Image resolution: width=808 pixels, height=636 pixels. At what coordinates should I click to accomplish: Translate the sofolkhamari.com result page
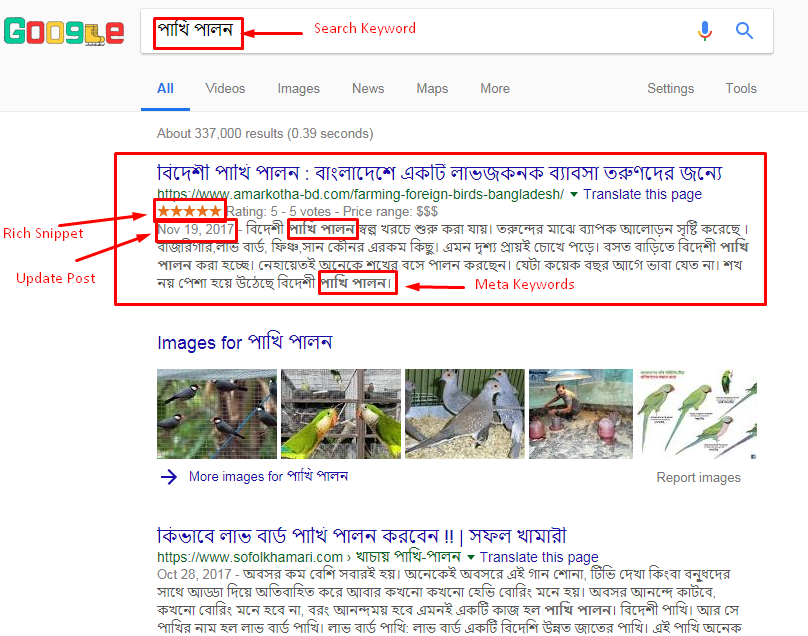[x=539, y=557]
